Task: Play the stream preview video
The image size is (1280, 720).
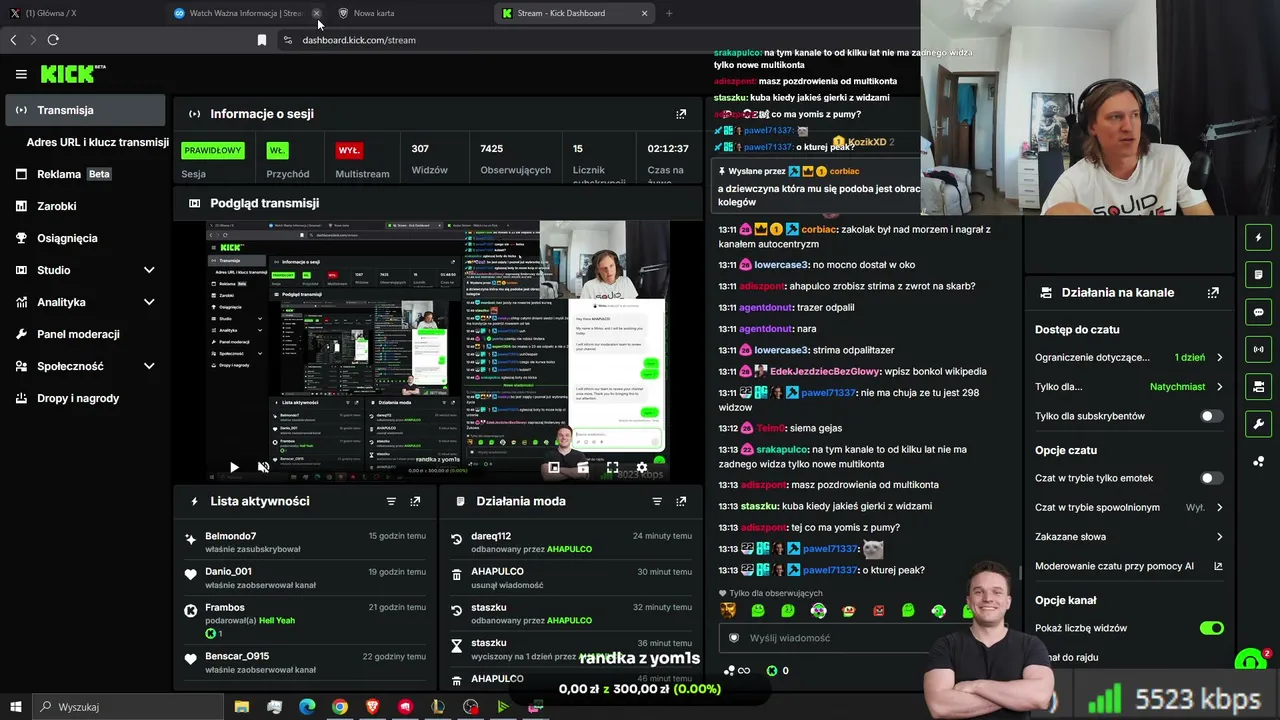Action: (234, 467)
